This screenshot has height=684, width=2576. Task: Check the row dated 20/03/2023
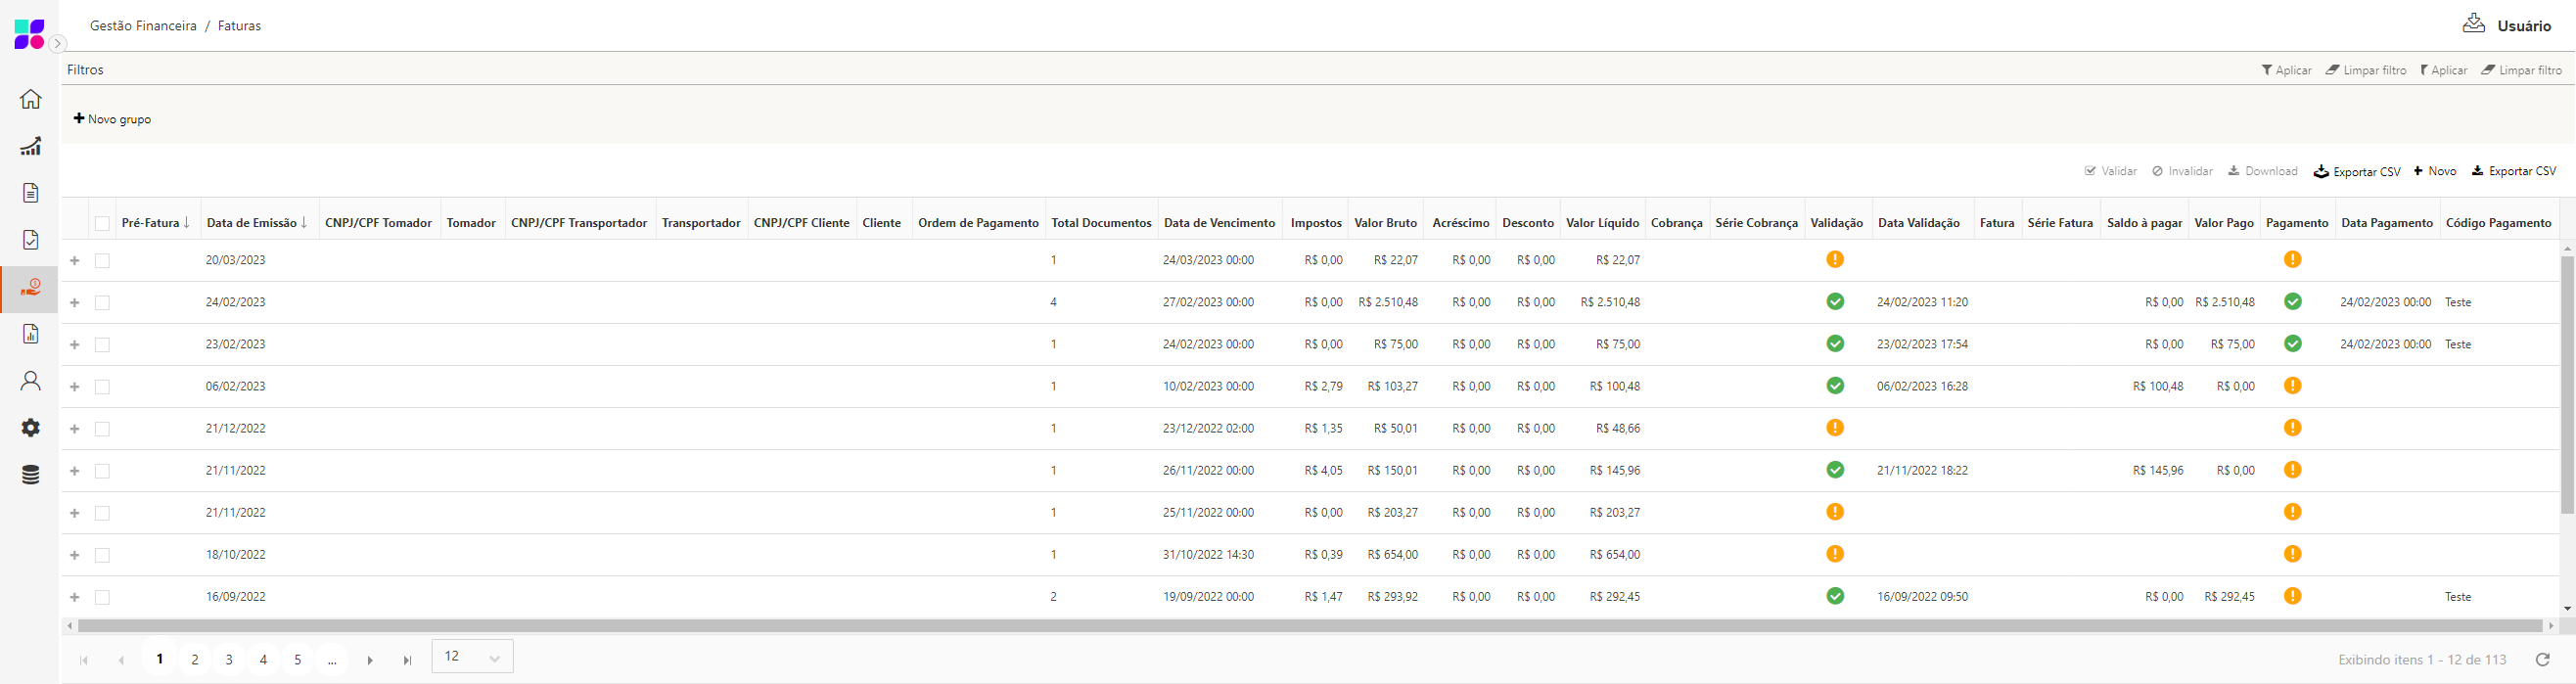102,261
